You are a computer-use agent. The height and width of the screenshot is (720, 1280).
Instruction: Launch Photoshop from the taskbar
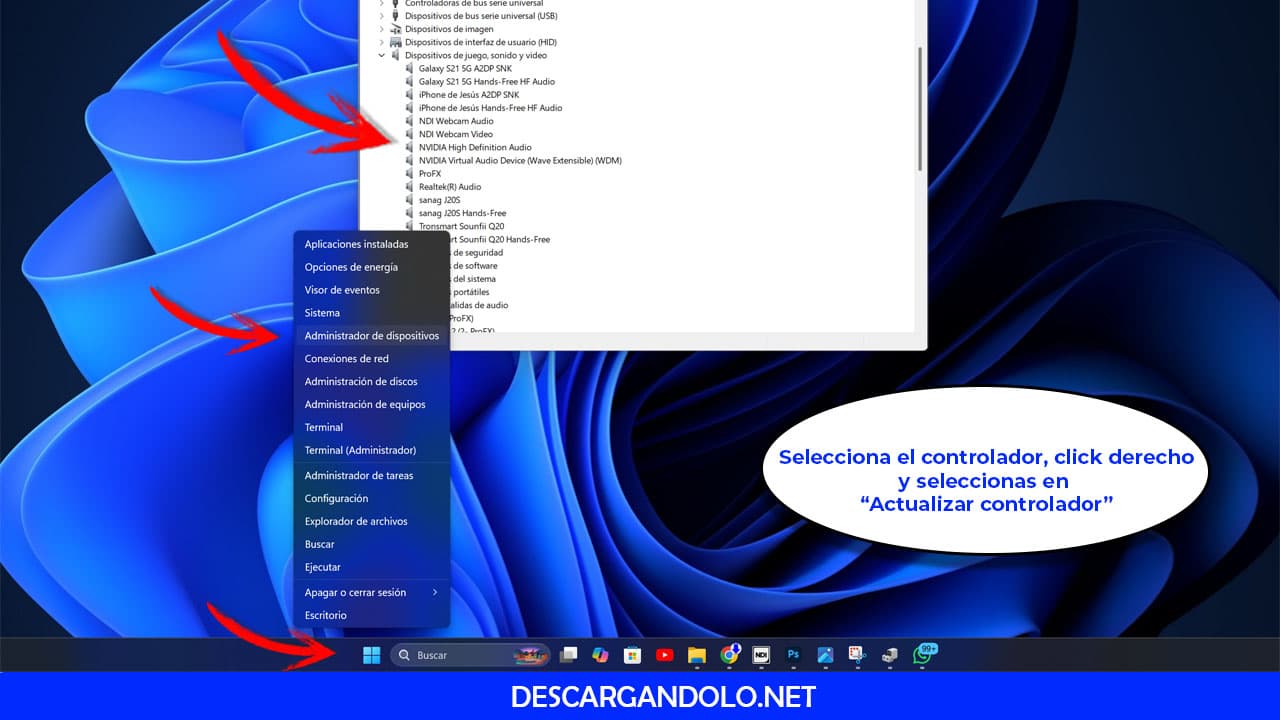793,655
